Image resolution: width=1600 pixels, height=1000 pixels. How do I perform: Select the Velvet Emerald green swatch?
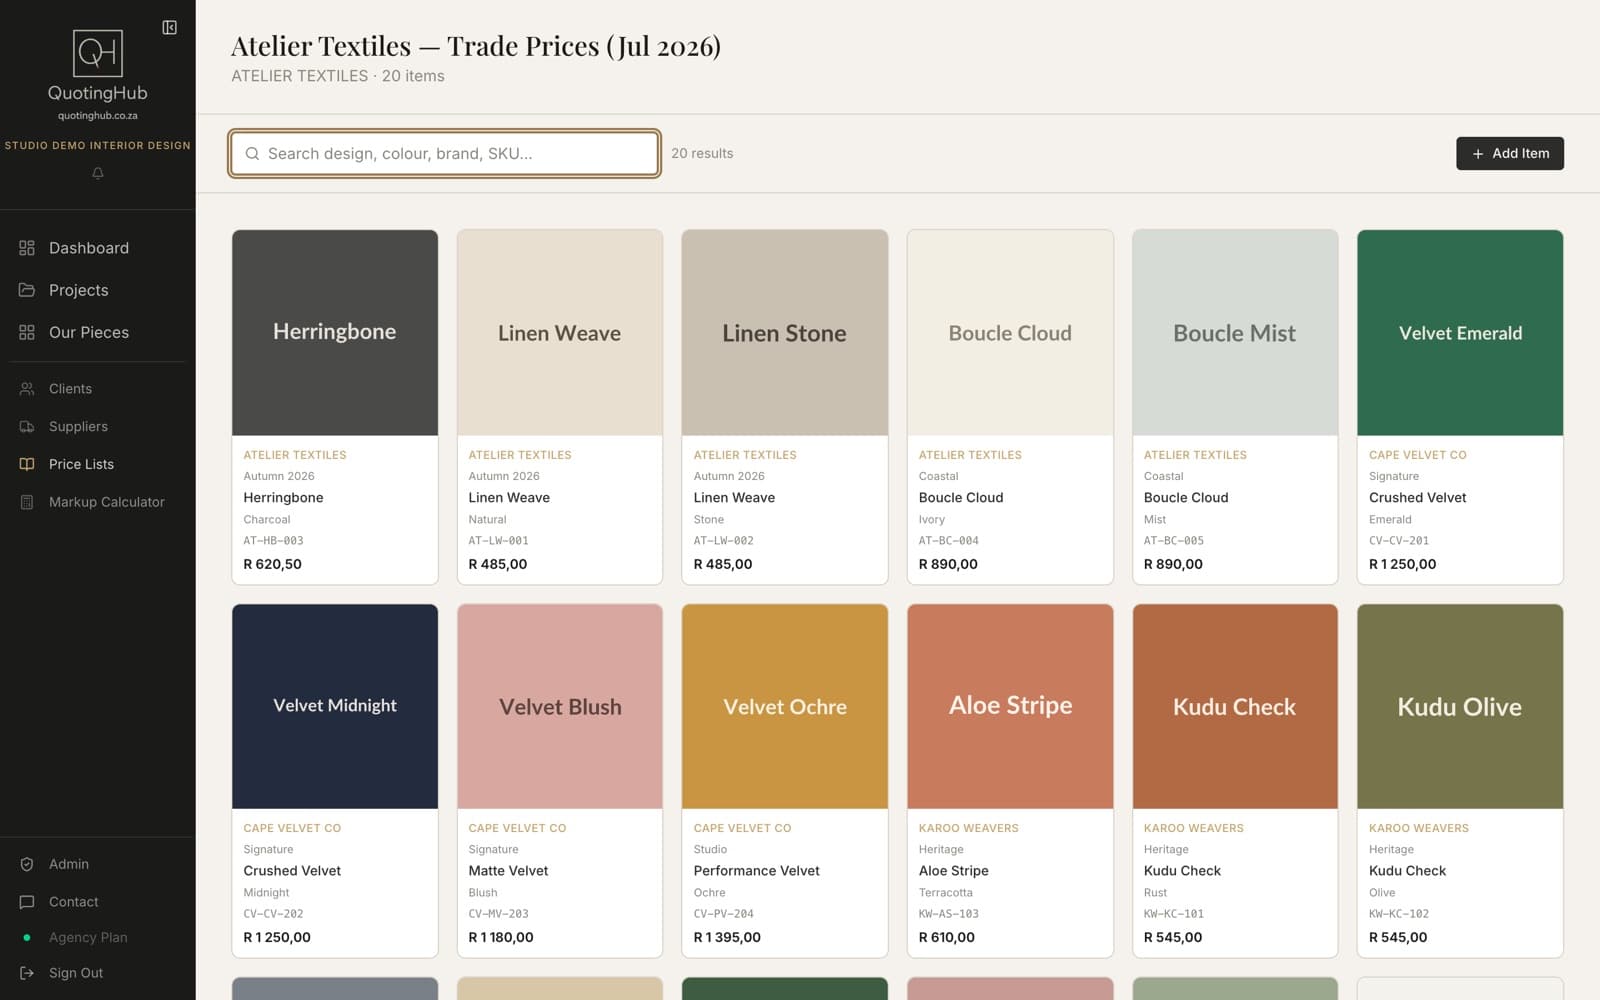[1460, 333]
